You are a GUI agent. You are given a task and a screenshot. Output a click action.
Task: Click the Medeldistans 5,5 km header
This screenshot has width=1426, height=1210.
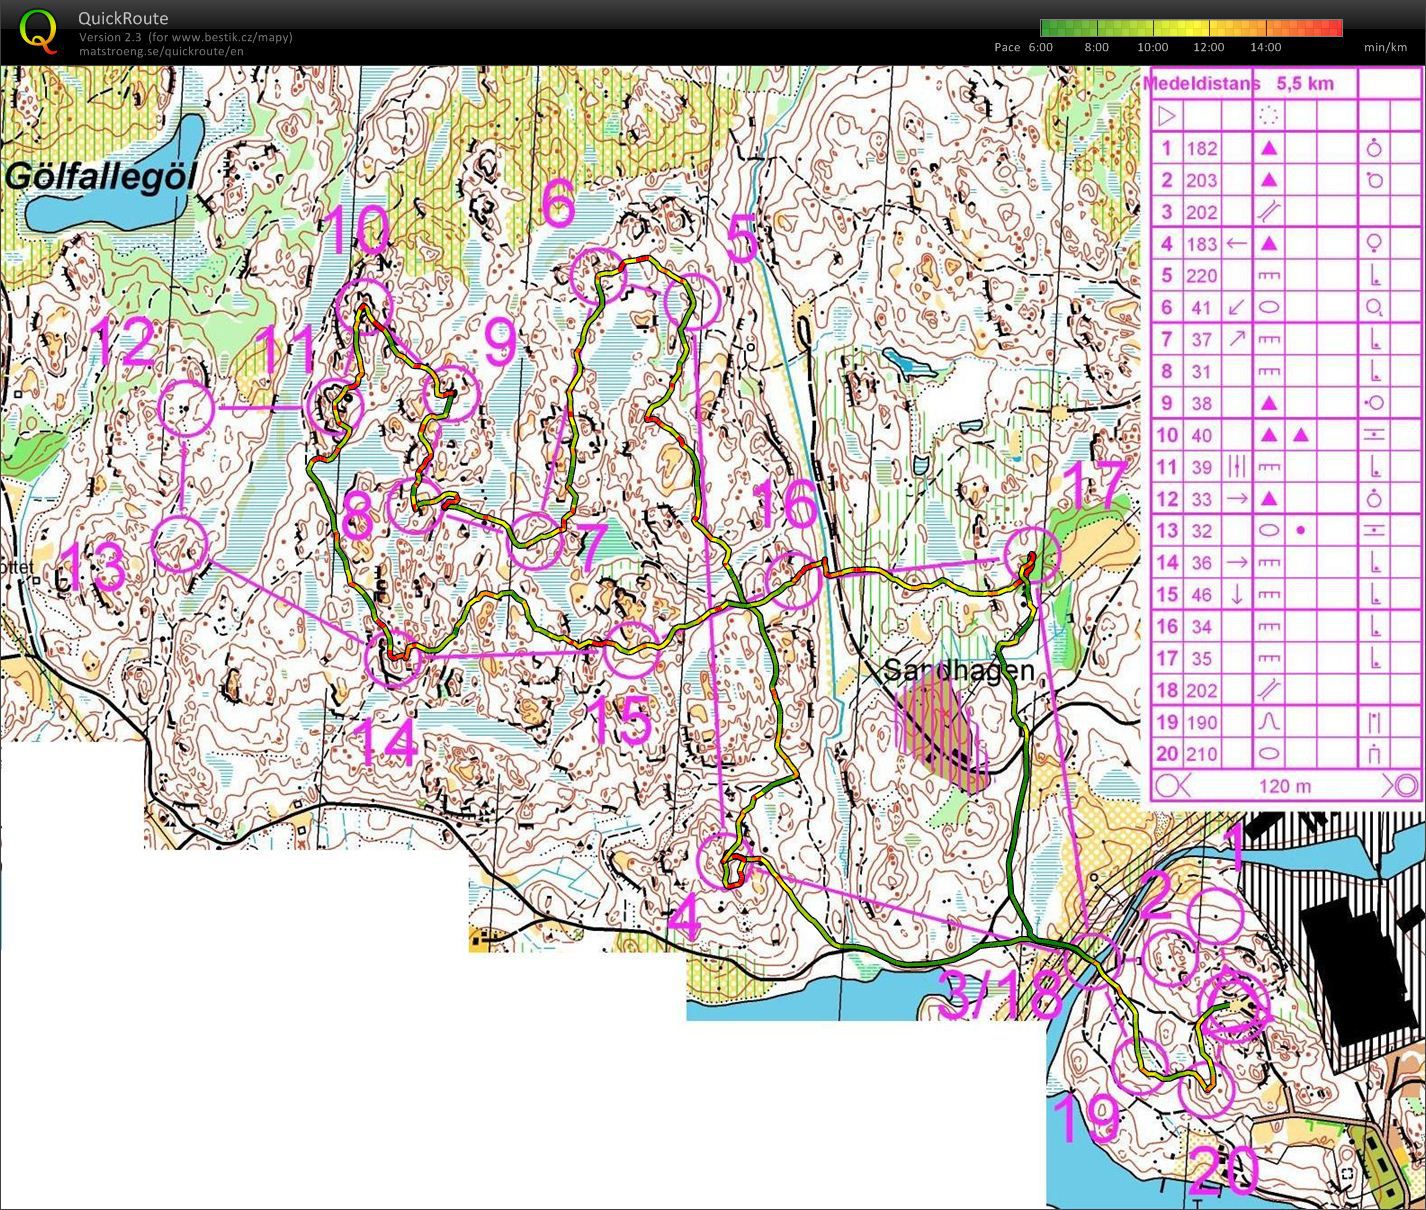1239,84
